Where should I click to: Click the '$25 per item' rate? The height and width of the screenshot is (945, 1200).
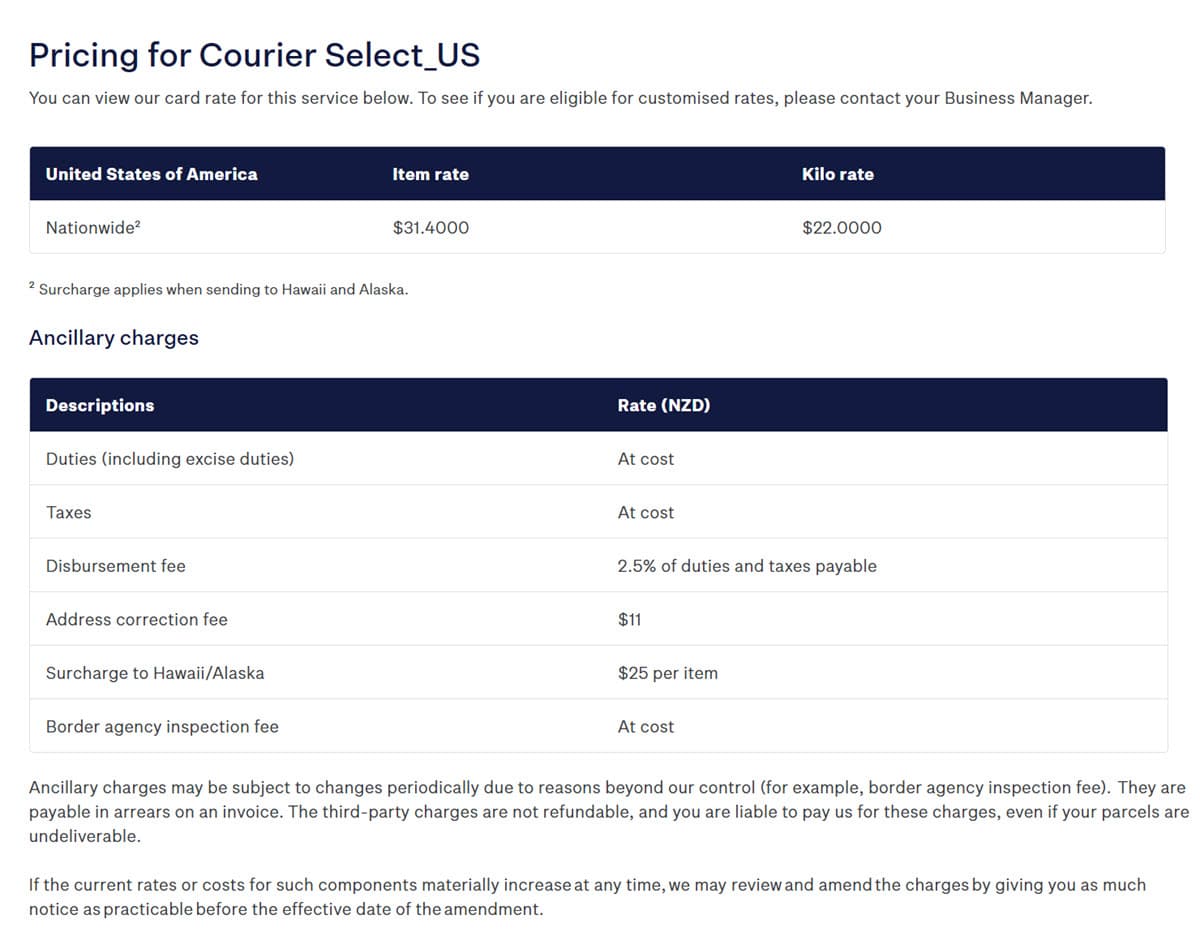coord(667,673)
